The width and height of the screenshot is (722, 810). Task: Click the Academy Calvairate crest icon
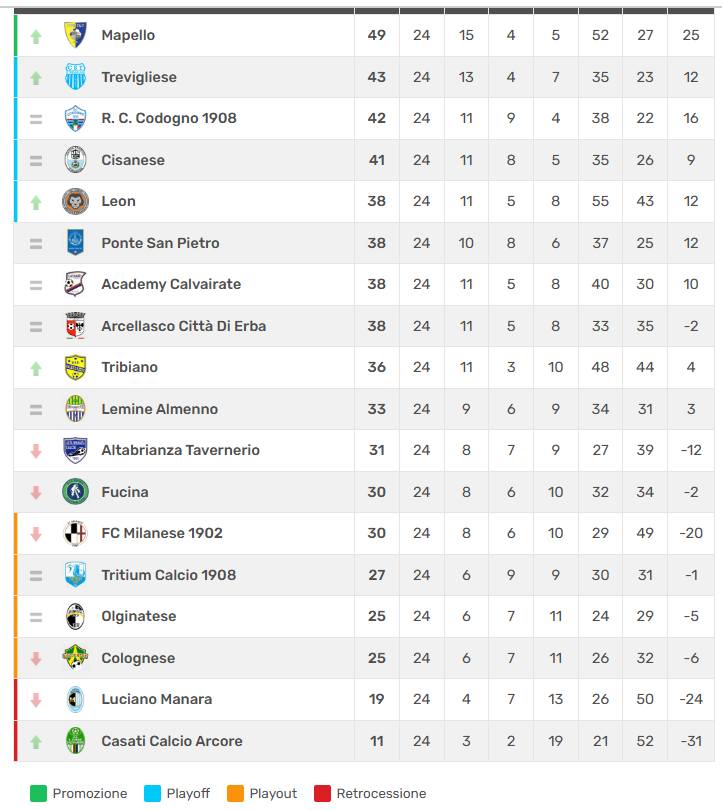point(75,284)
